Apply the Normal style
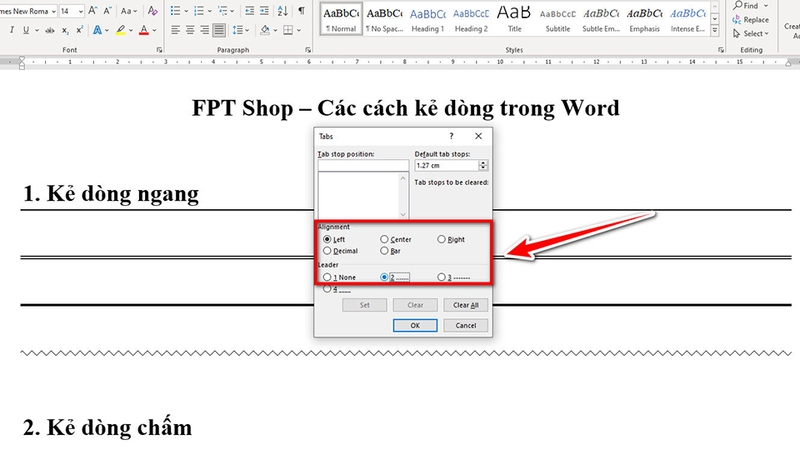This screenshot has width=800, height=450. [341, 19]
